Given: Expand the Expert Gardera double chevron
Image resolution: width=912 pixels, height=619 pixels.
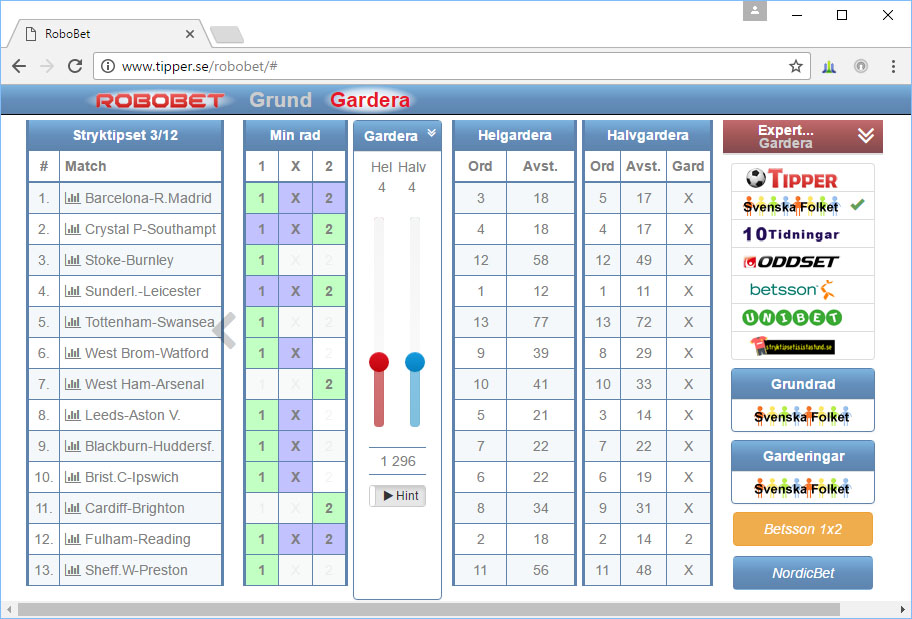Looking at the screenshot, I should tap(865, 136).
